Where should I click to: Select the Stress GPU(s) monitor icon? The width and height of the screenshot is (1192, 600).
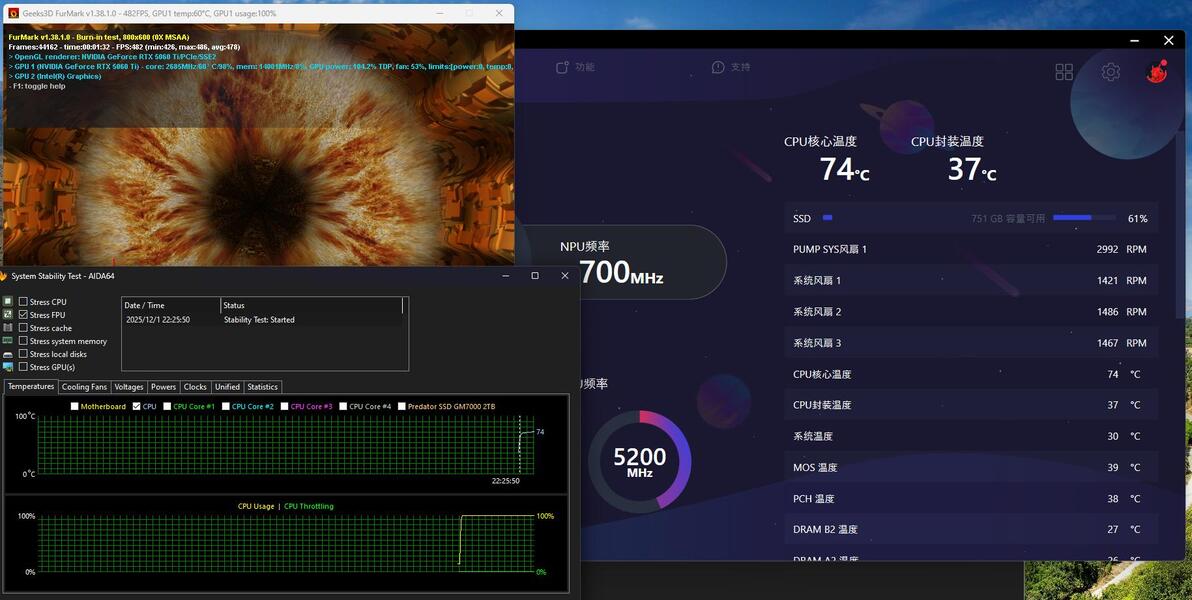point(8,367)
